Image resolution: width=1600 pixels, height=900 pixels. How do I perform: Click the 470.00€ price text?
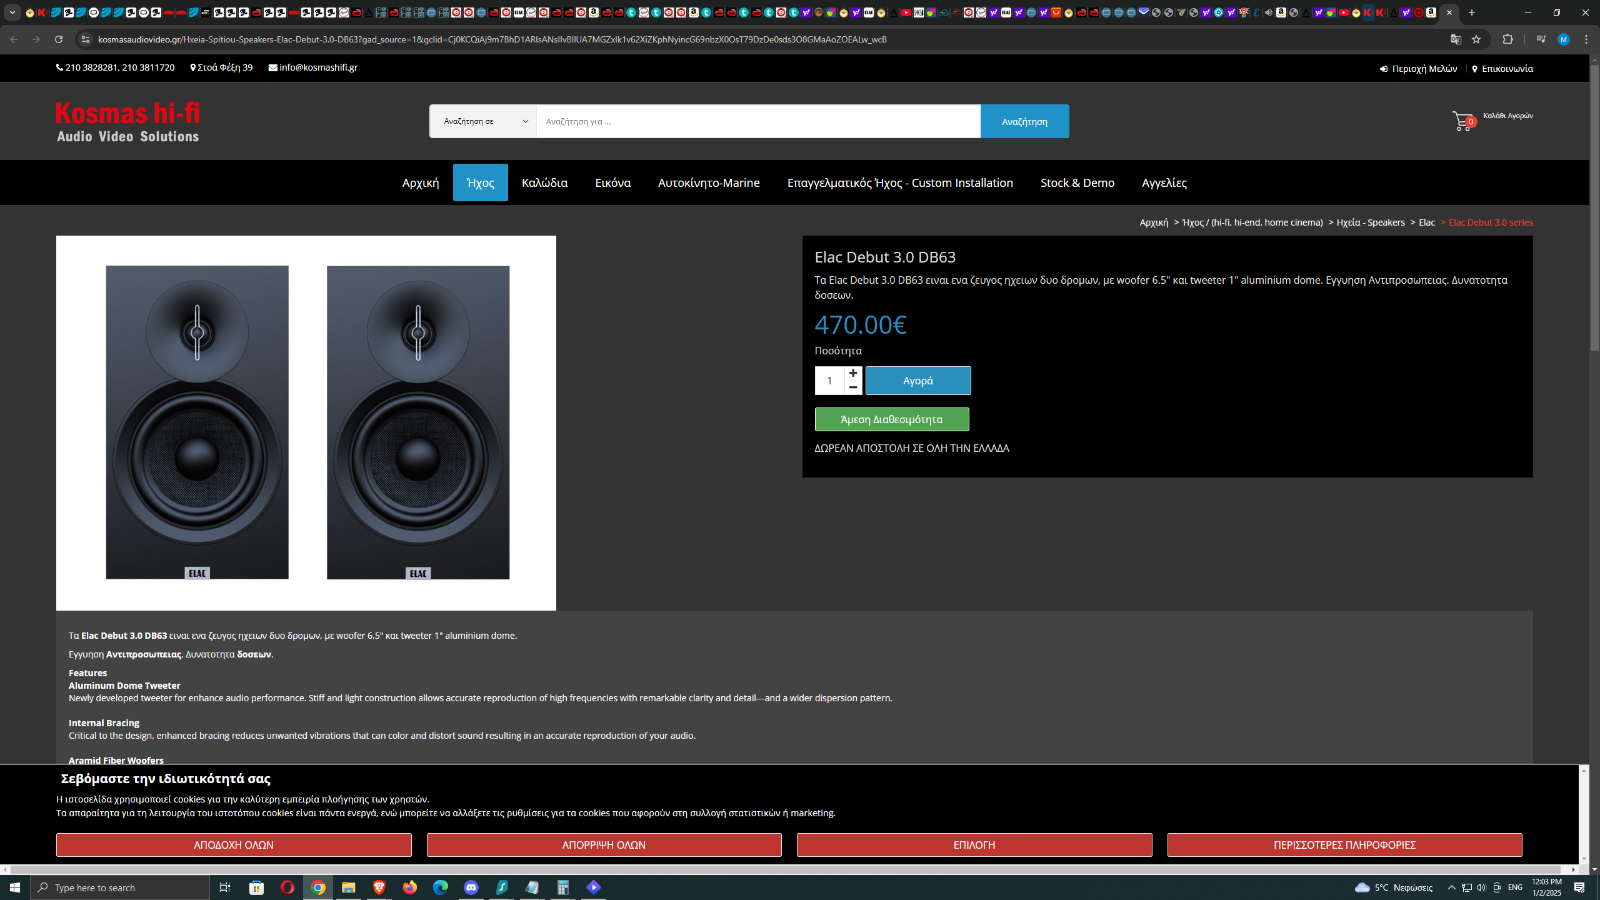860,325
